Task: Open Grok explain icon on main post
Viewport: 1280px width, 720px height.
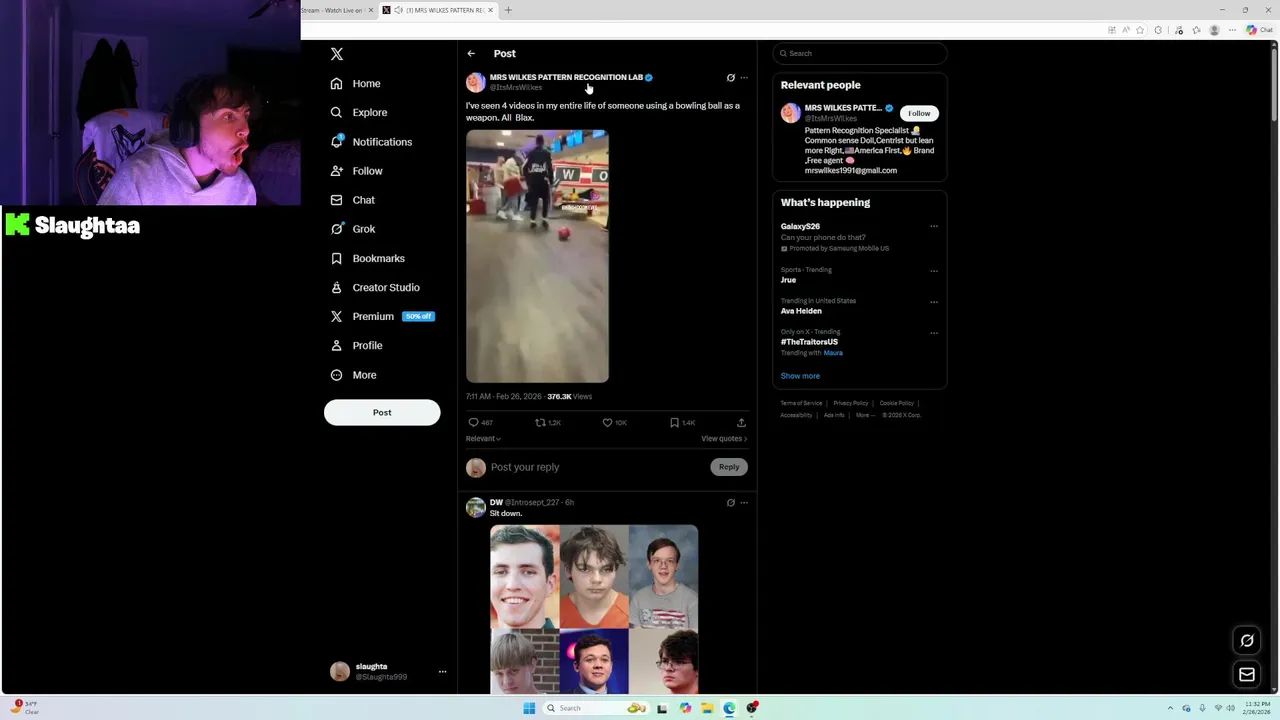Action: point(730,78)
